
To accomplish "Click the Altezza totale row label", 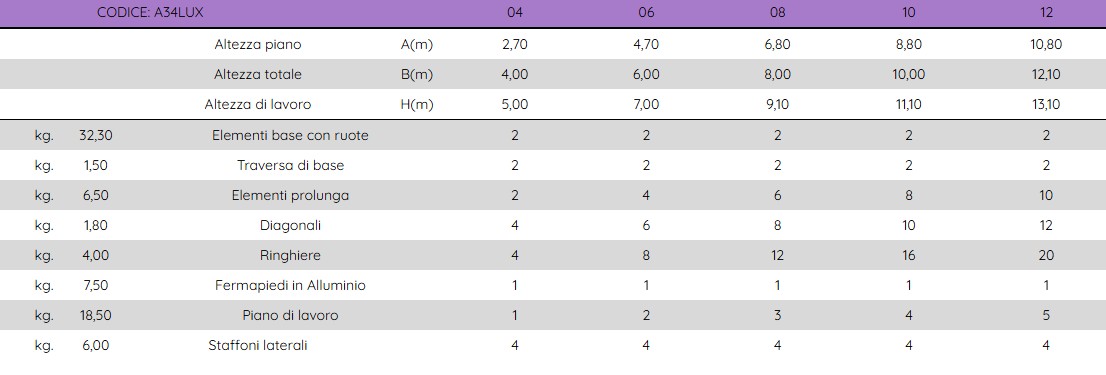I will [257, 74].
